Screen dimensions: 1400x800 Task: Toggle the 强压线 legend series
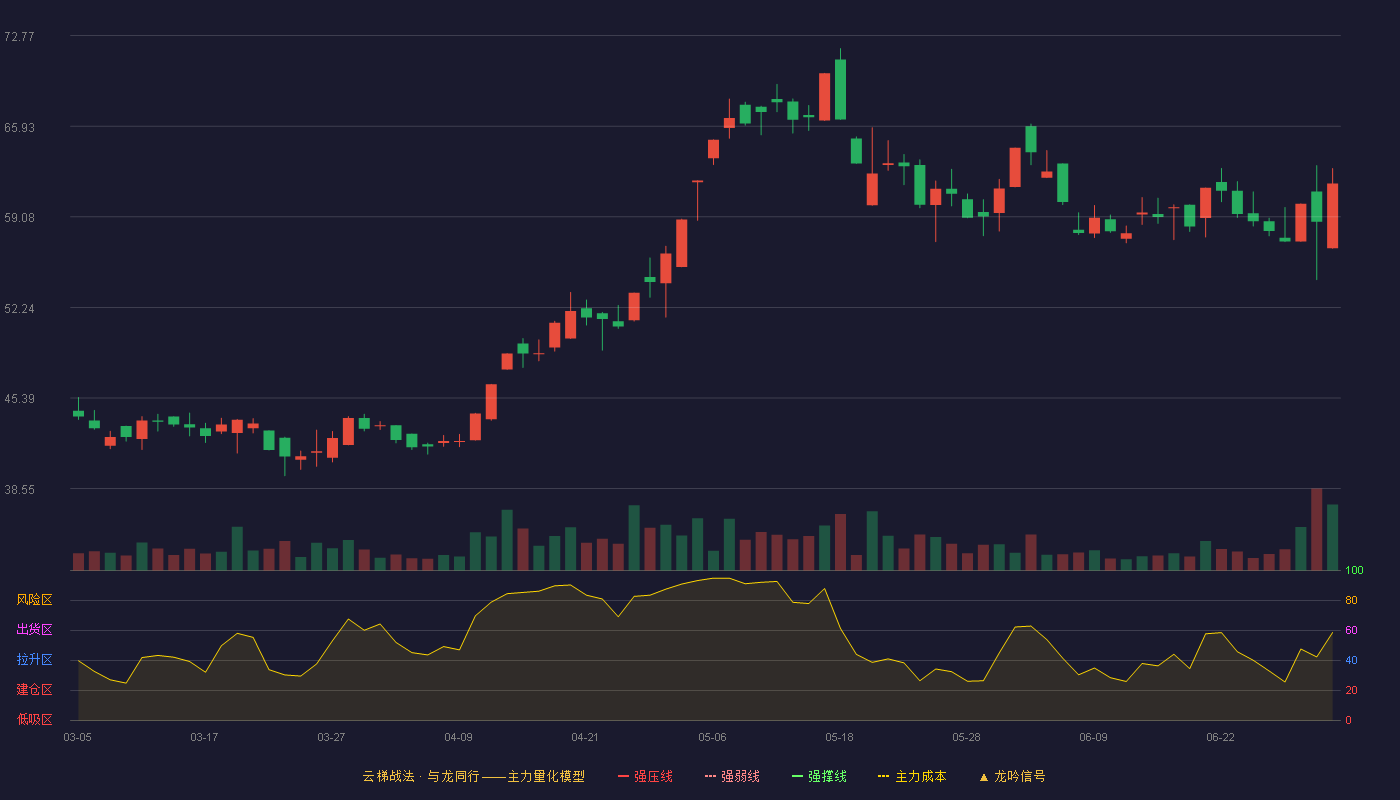(645, 776)
